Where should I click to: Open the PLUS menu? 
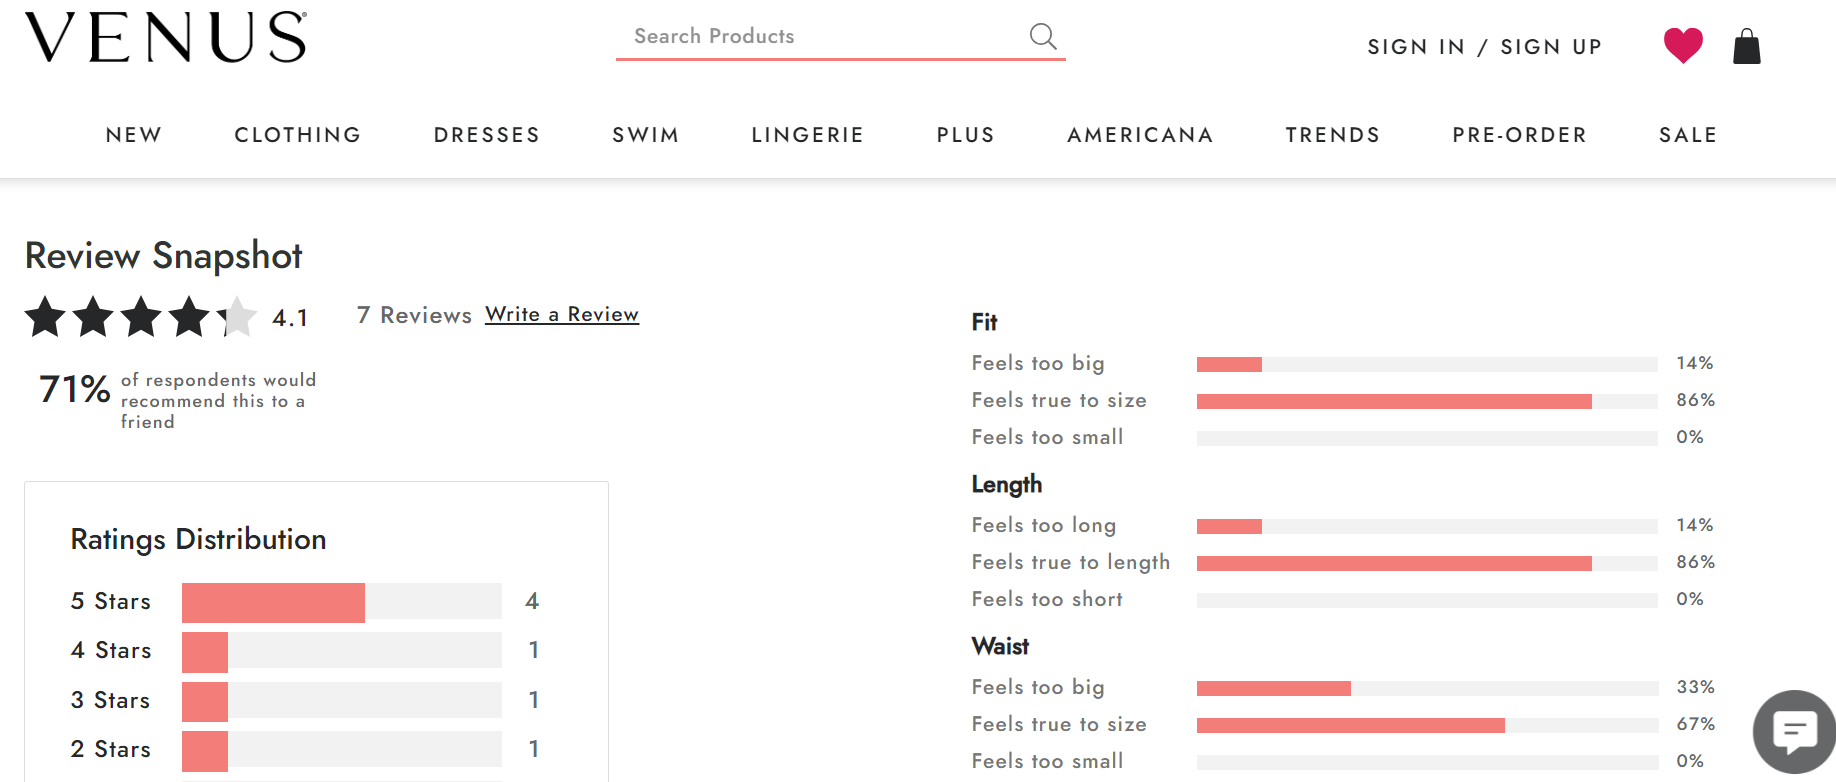[x=966, y=135]
